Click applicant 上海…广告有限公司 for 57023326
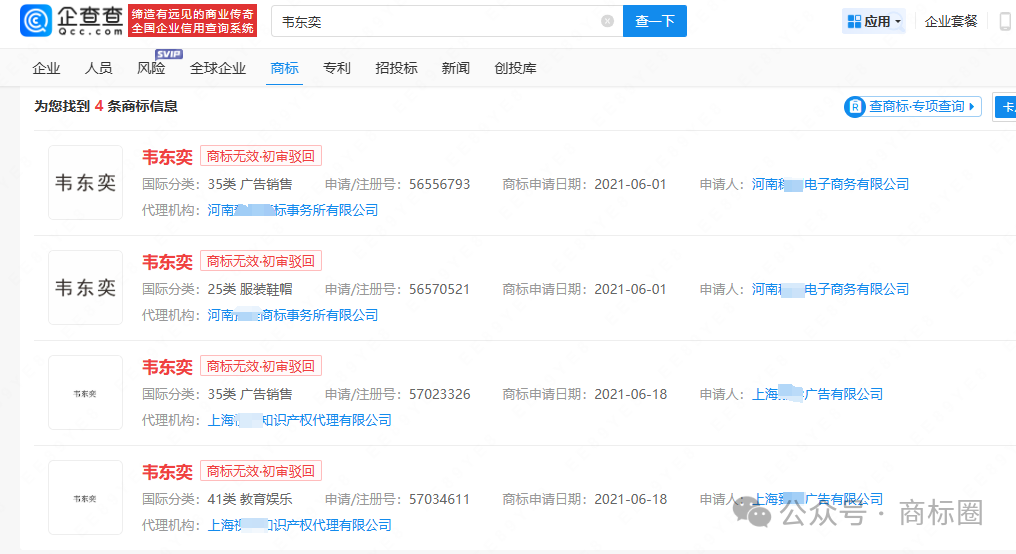This screenshot has width=1016, height=554. pos(817,394)
